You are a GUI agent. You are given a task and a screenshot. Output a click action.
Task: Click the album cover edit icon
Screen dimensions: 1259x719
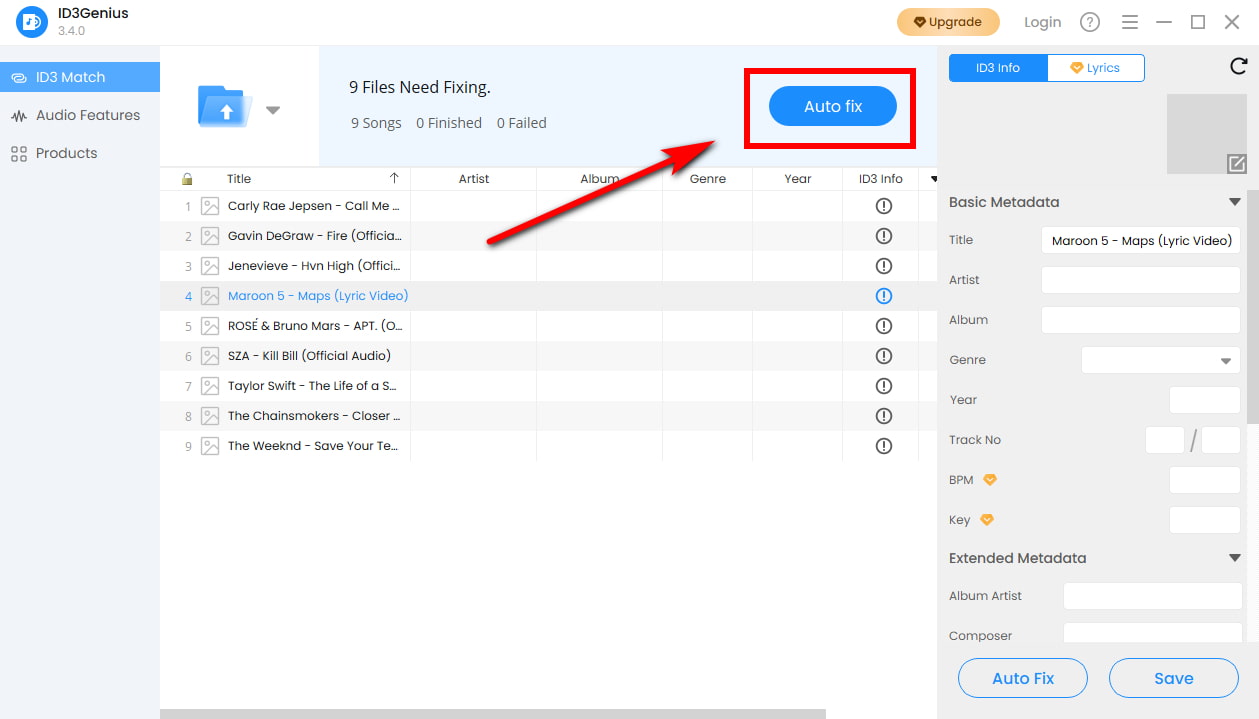pos(1236,164)
